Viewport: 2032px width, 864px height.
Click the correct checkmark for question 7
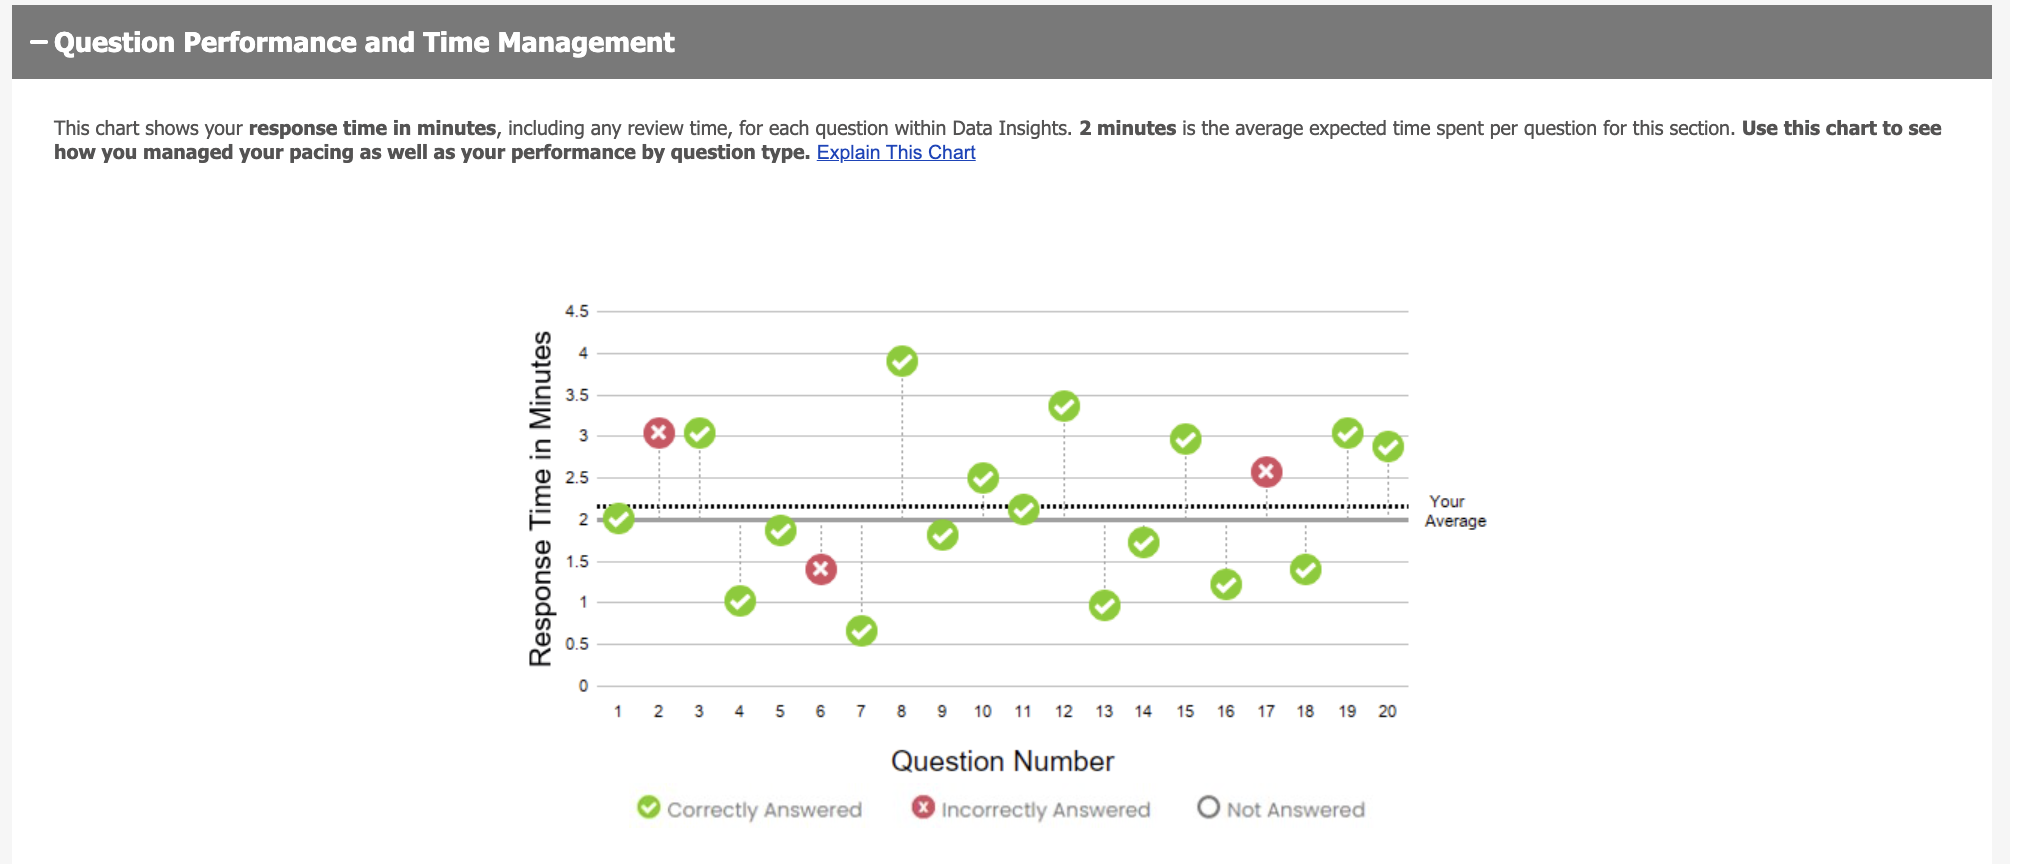tap(861, 631)
